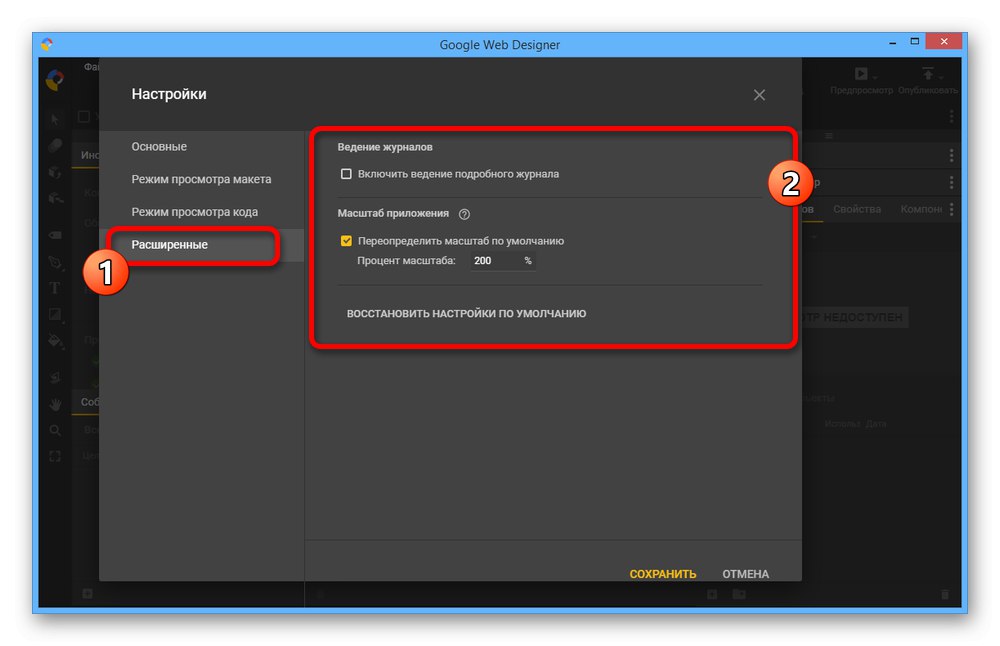1000x646 pixels.
Task: Open the Основные settings section
Action: [201, 147]
